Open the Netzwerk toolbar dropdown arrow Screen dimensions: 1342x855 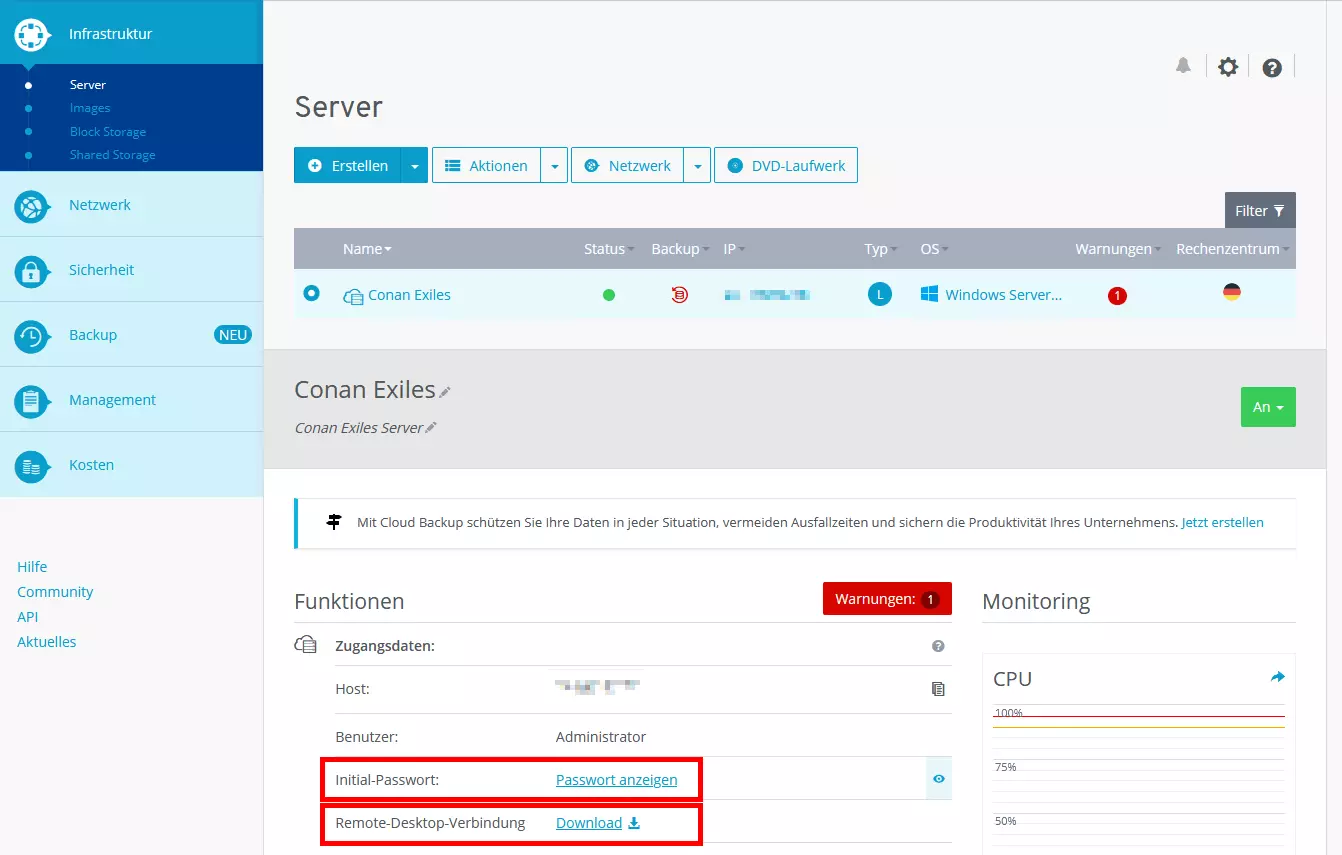coord(697,166)
